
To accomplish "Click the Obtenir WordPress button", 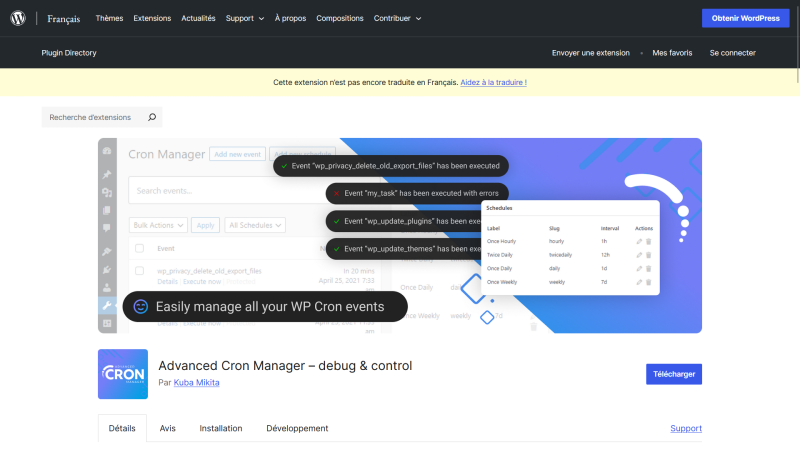I will pos(745,18).
